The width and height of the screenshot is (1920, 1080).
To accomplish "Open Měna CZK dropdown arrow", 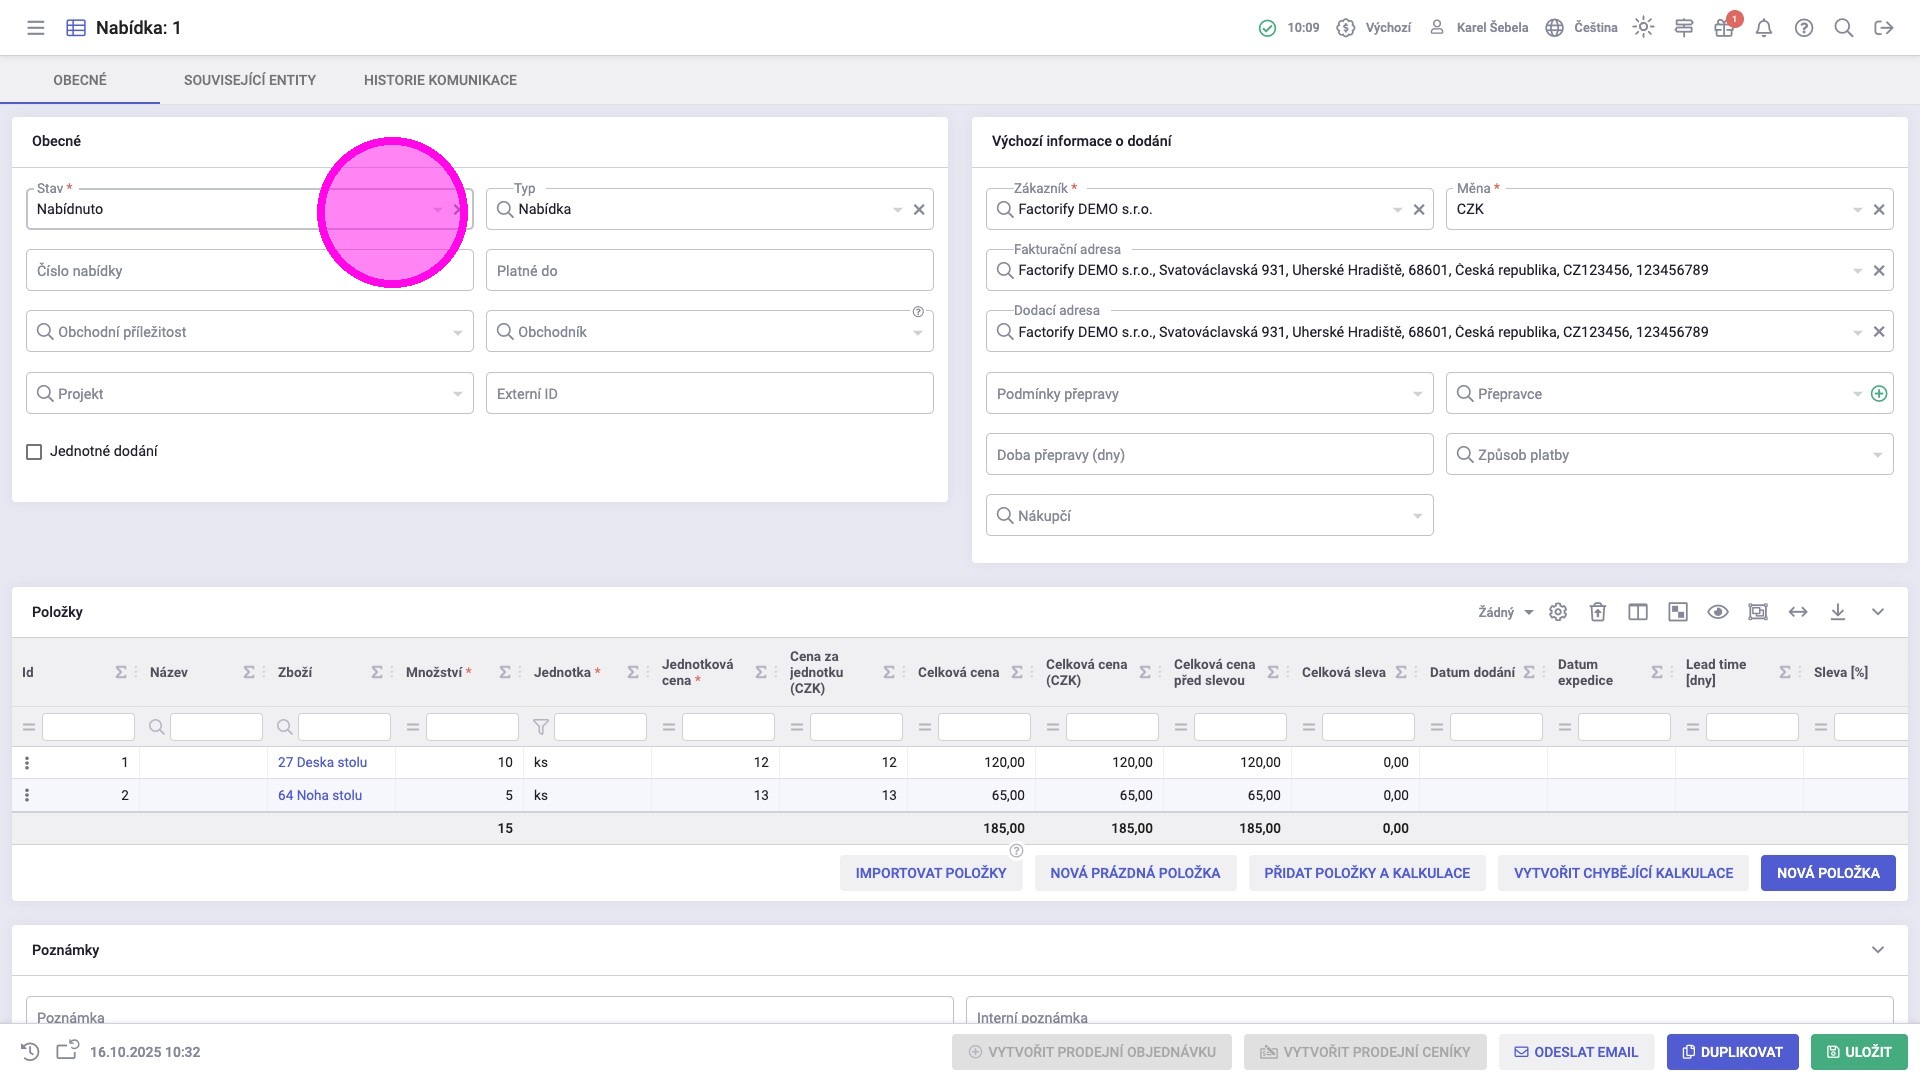I will click(x=1857, y=210).
